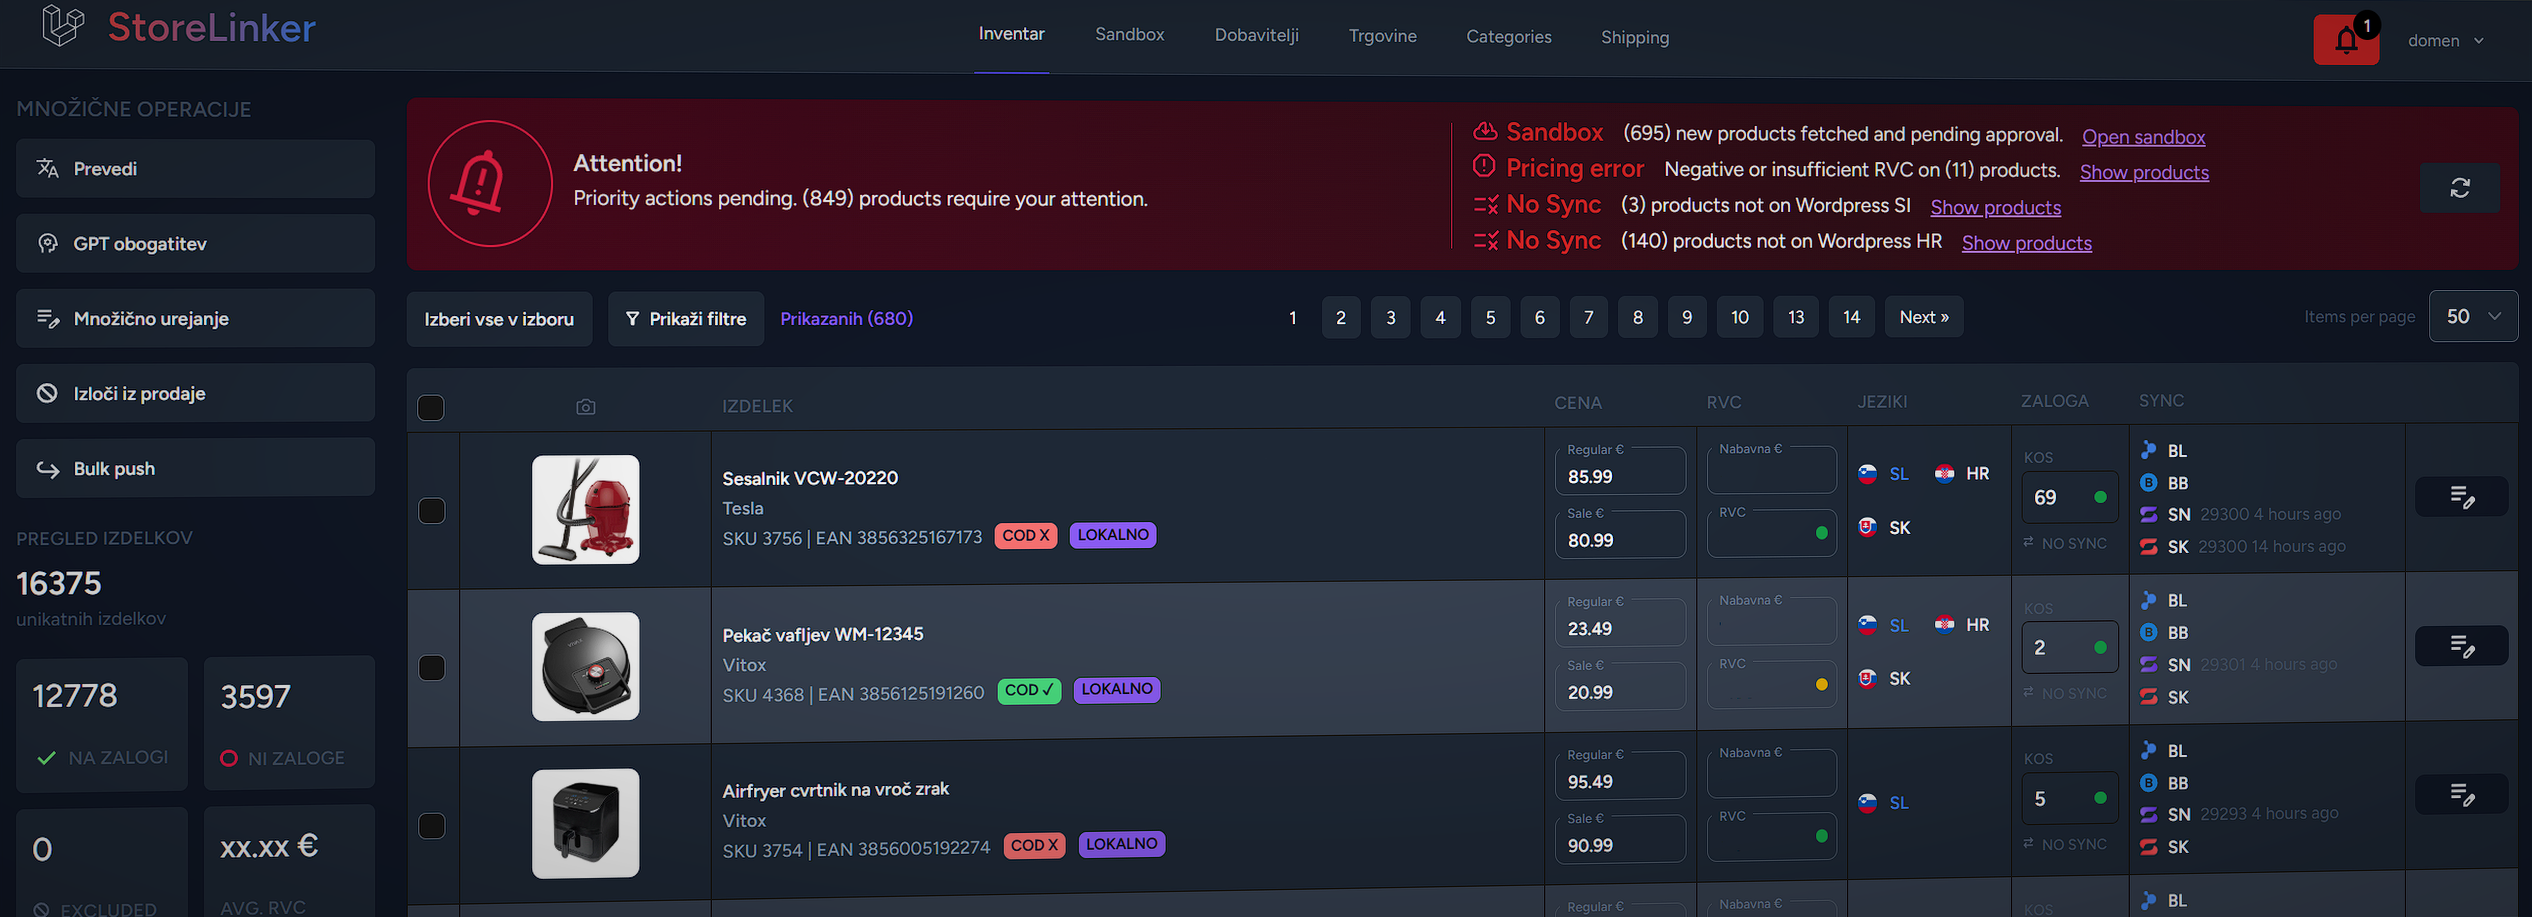The width and height of the screenshot is (2532, 917).
Task: Switch to the Sandbox tab
Action: [1129, 35]
